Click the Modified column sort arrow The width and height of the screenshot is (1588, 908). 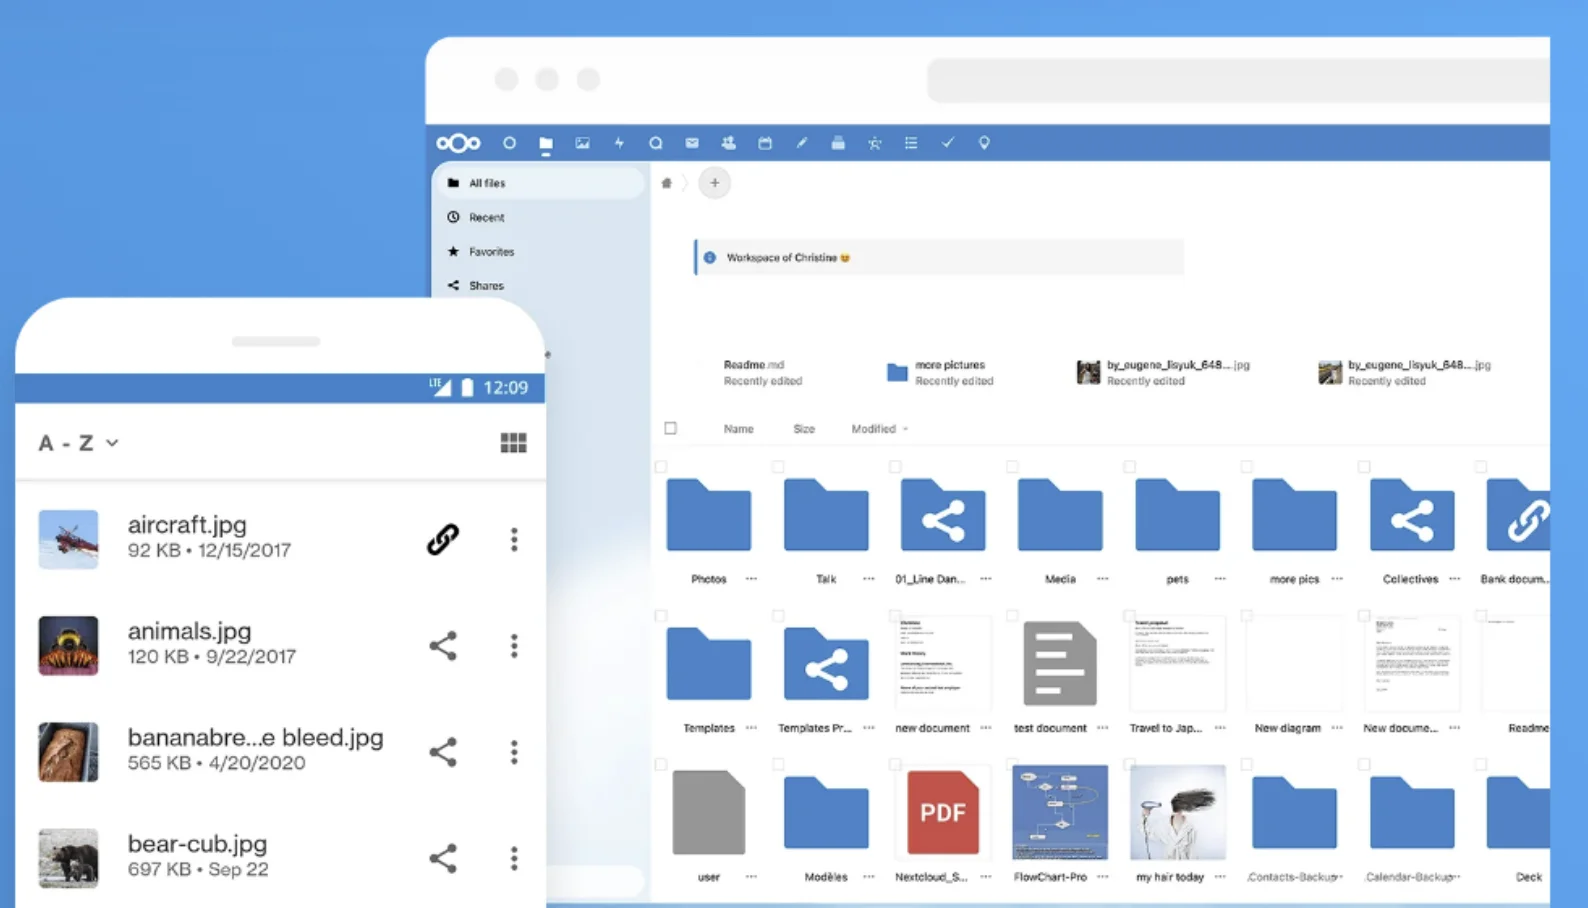point(906,429)
